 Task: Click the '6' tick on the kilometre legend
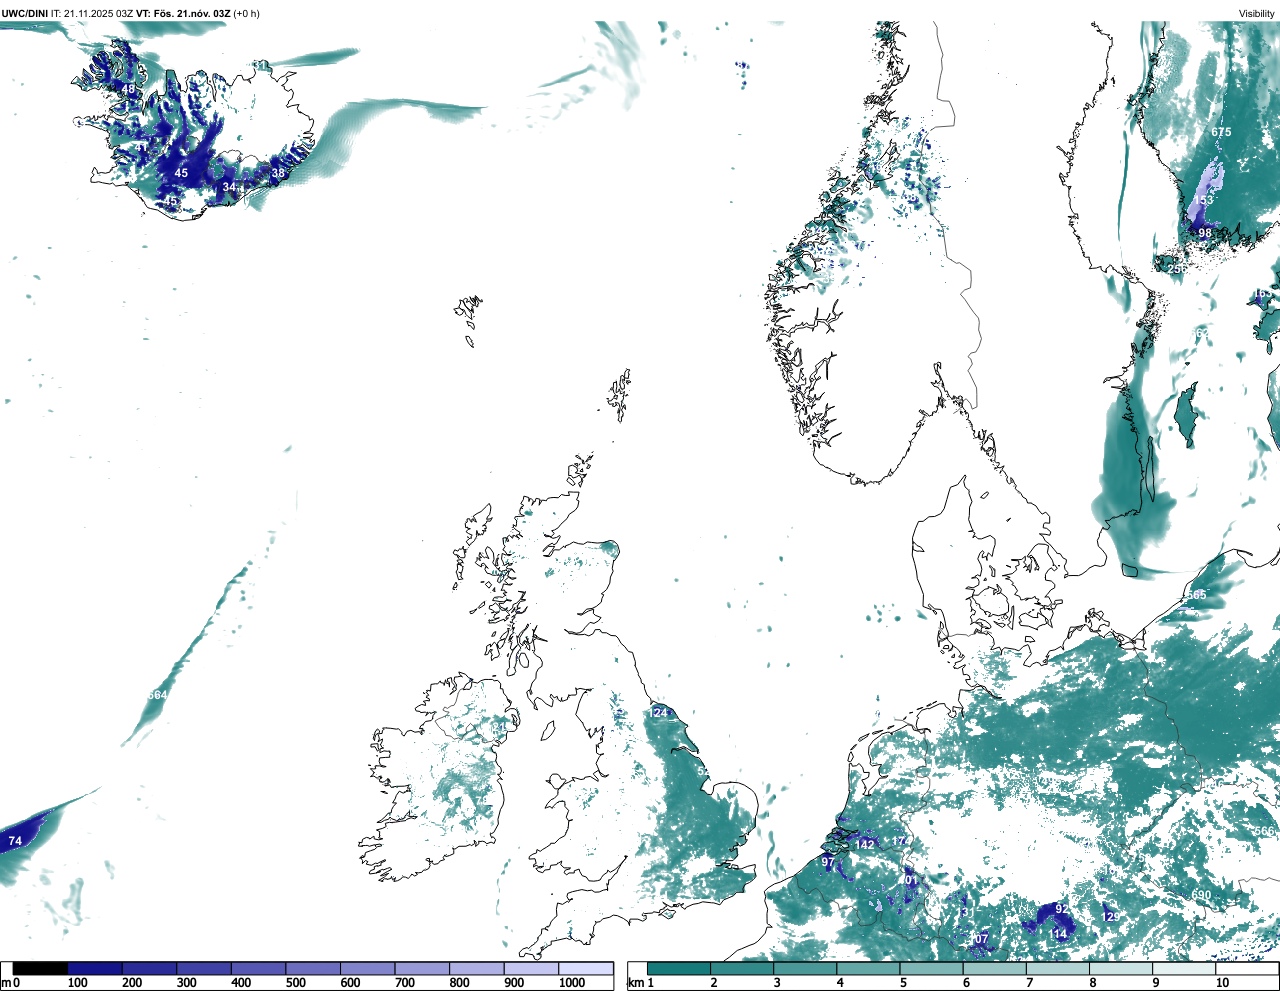(x=966, y=983)
